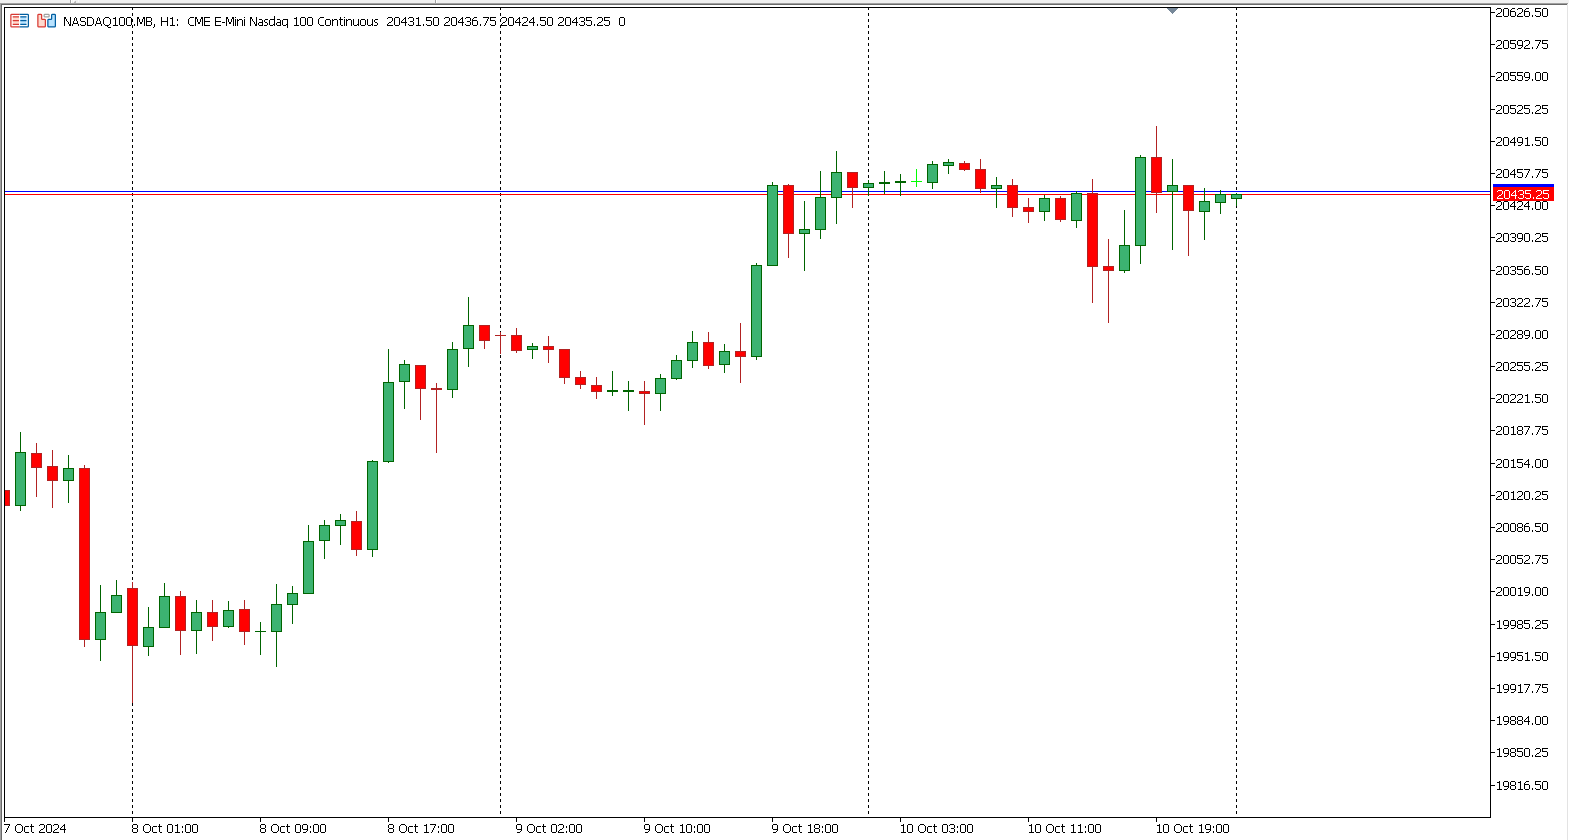Click the 19951.50 price scale label
This screenshot has width=1569, height=840.
point(1521,656)
